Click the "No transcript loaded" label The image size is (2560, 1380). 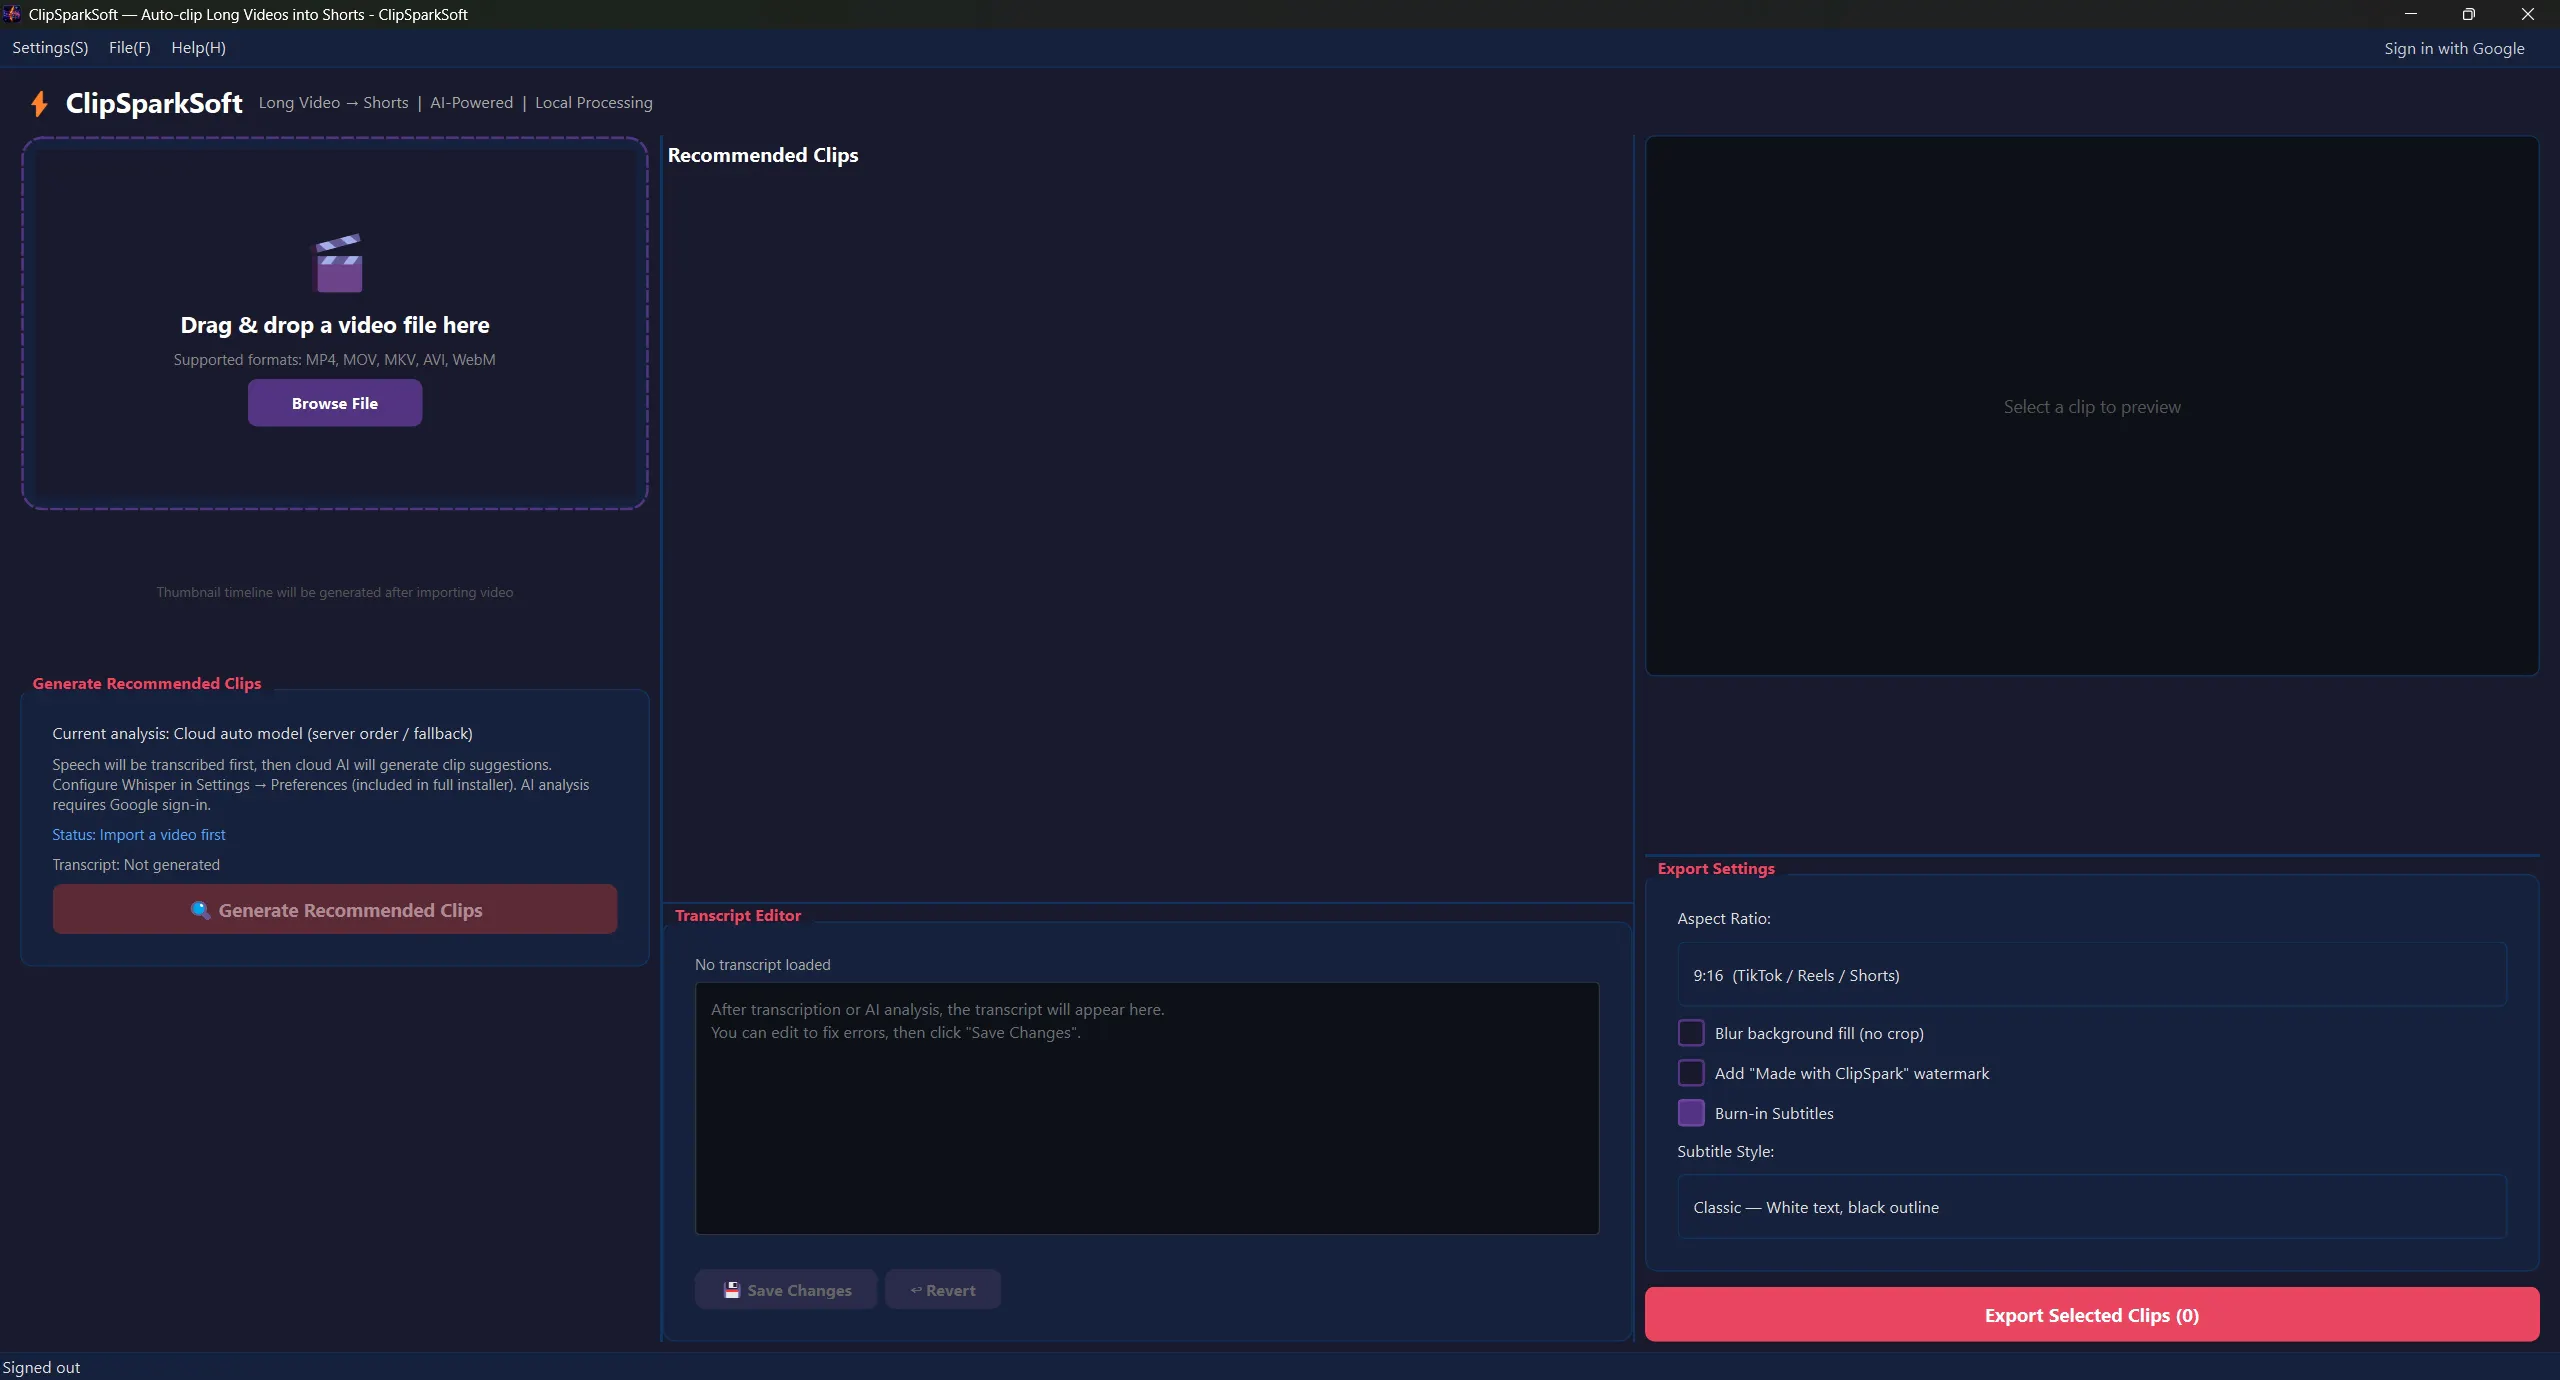[x=763, y=964]
